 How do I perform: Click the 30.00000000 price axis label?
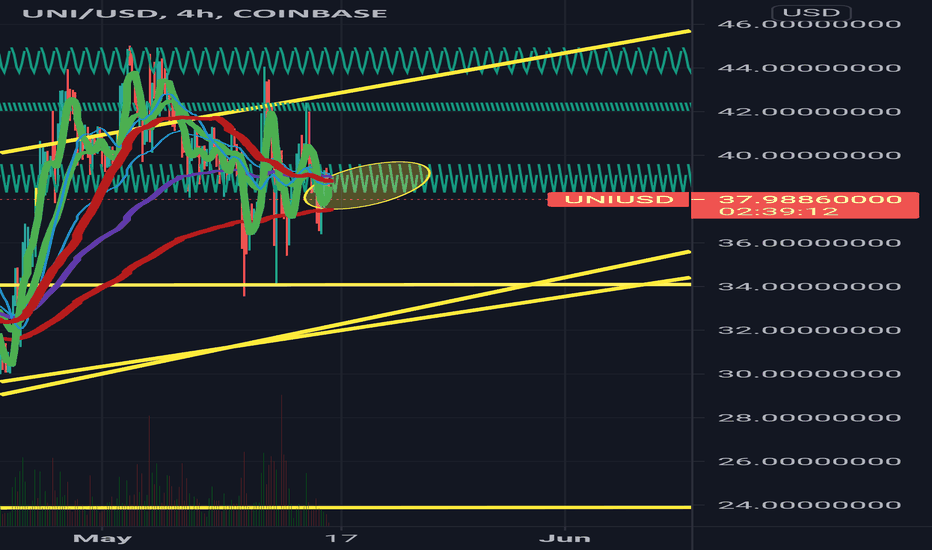[809, 374]
